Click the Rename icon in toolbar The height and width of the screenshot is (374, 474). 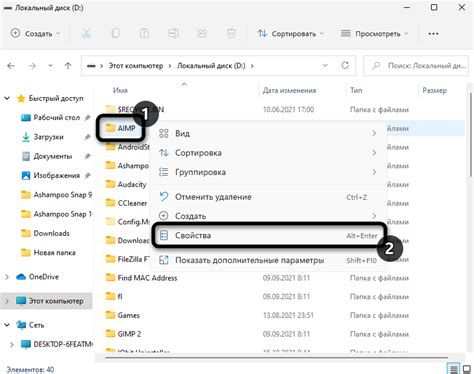(173, 33)
